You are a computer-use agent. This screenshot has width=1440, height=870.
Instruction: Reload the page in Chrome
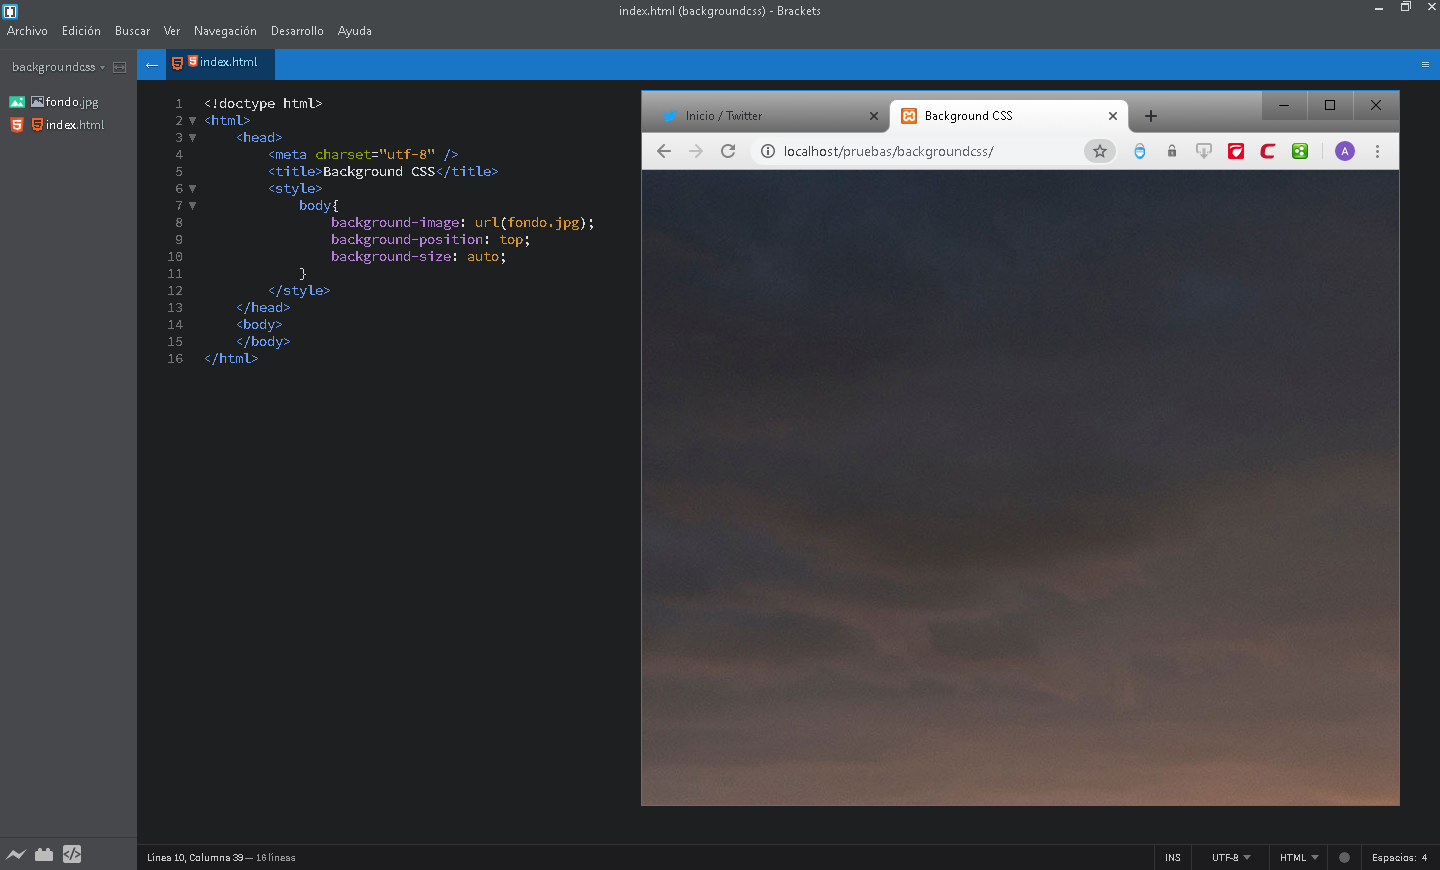[x=727, y=151]
